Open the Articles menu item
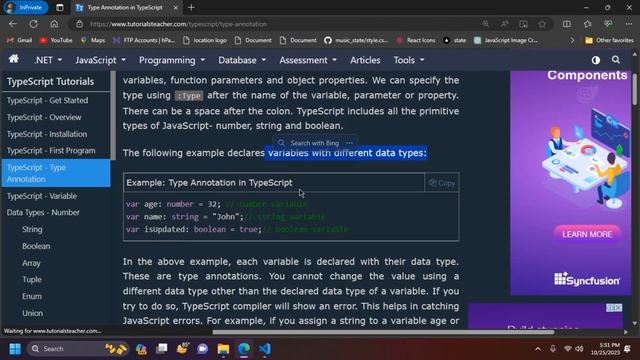 coord(365,60)
